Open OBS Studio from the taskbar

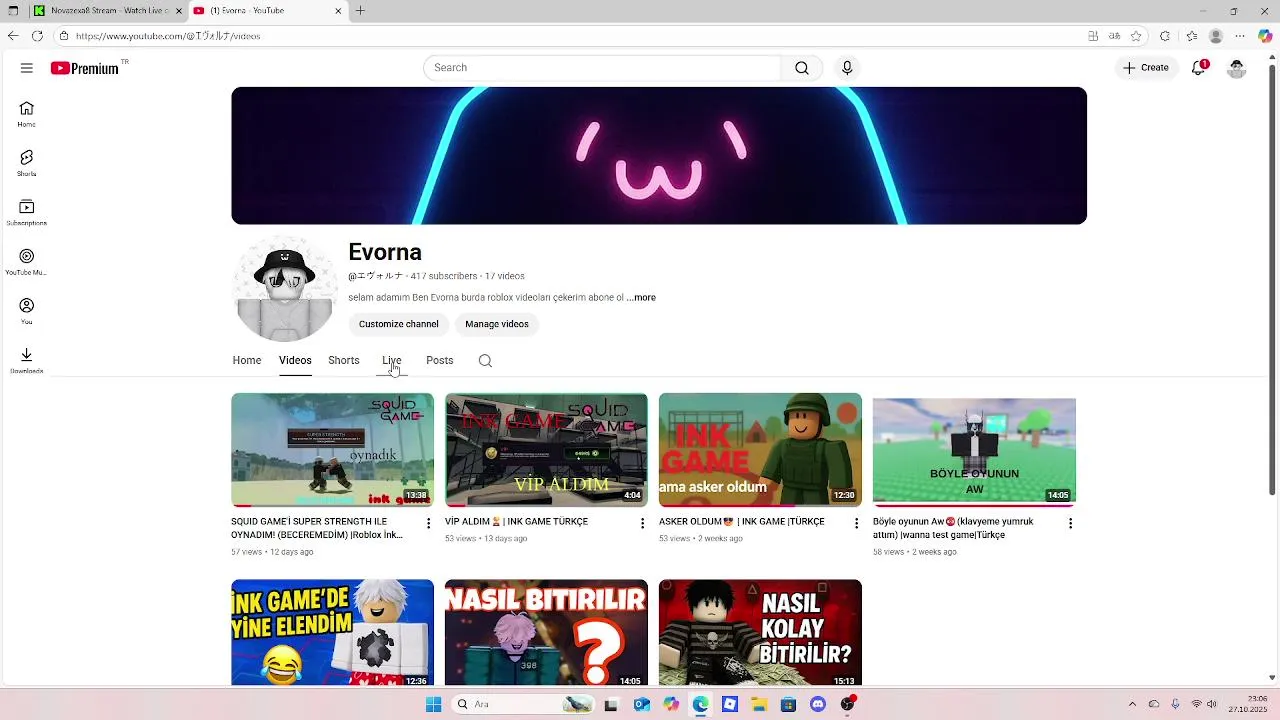pos(848,705)
